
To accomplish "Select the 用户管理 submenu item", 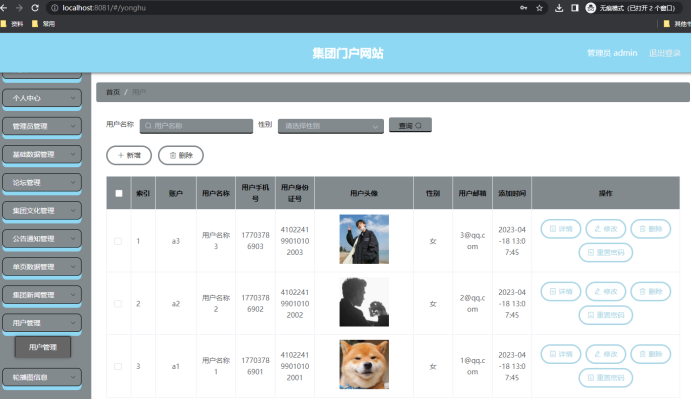I will (43, 347).
